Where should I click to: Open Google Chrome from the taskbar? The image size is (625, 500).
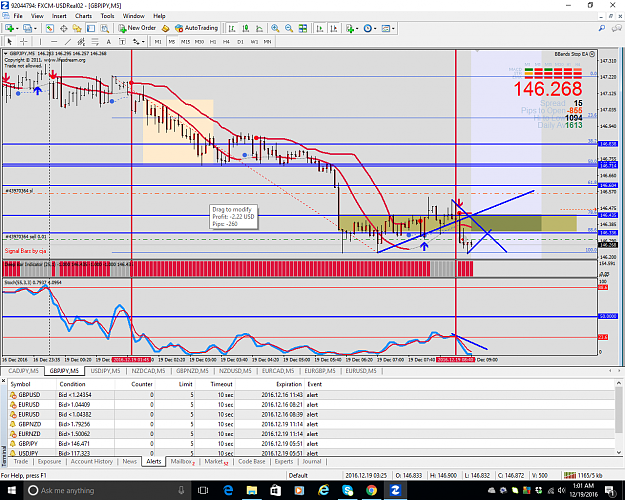coord(371,490)
